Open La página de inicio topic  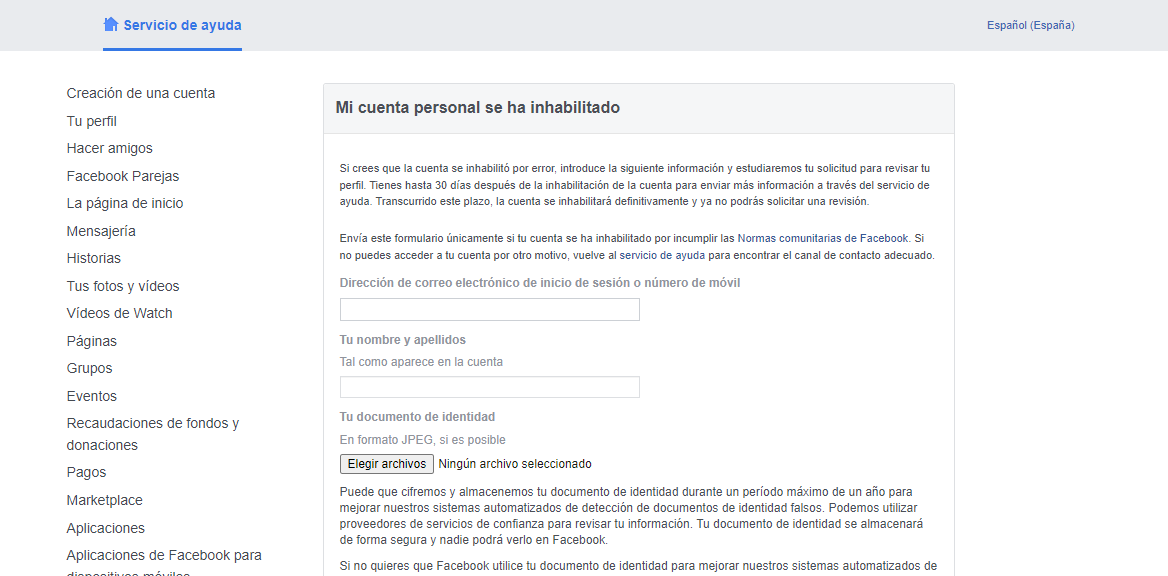click(125, 203)
